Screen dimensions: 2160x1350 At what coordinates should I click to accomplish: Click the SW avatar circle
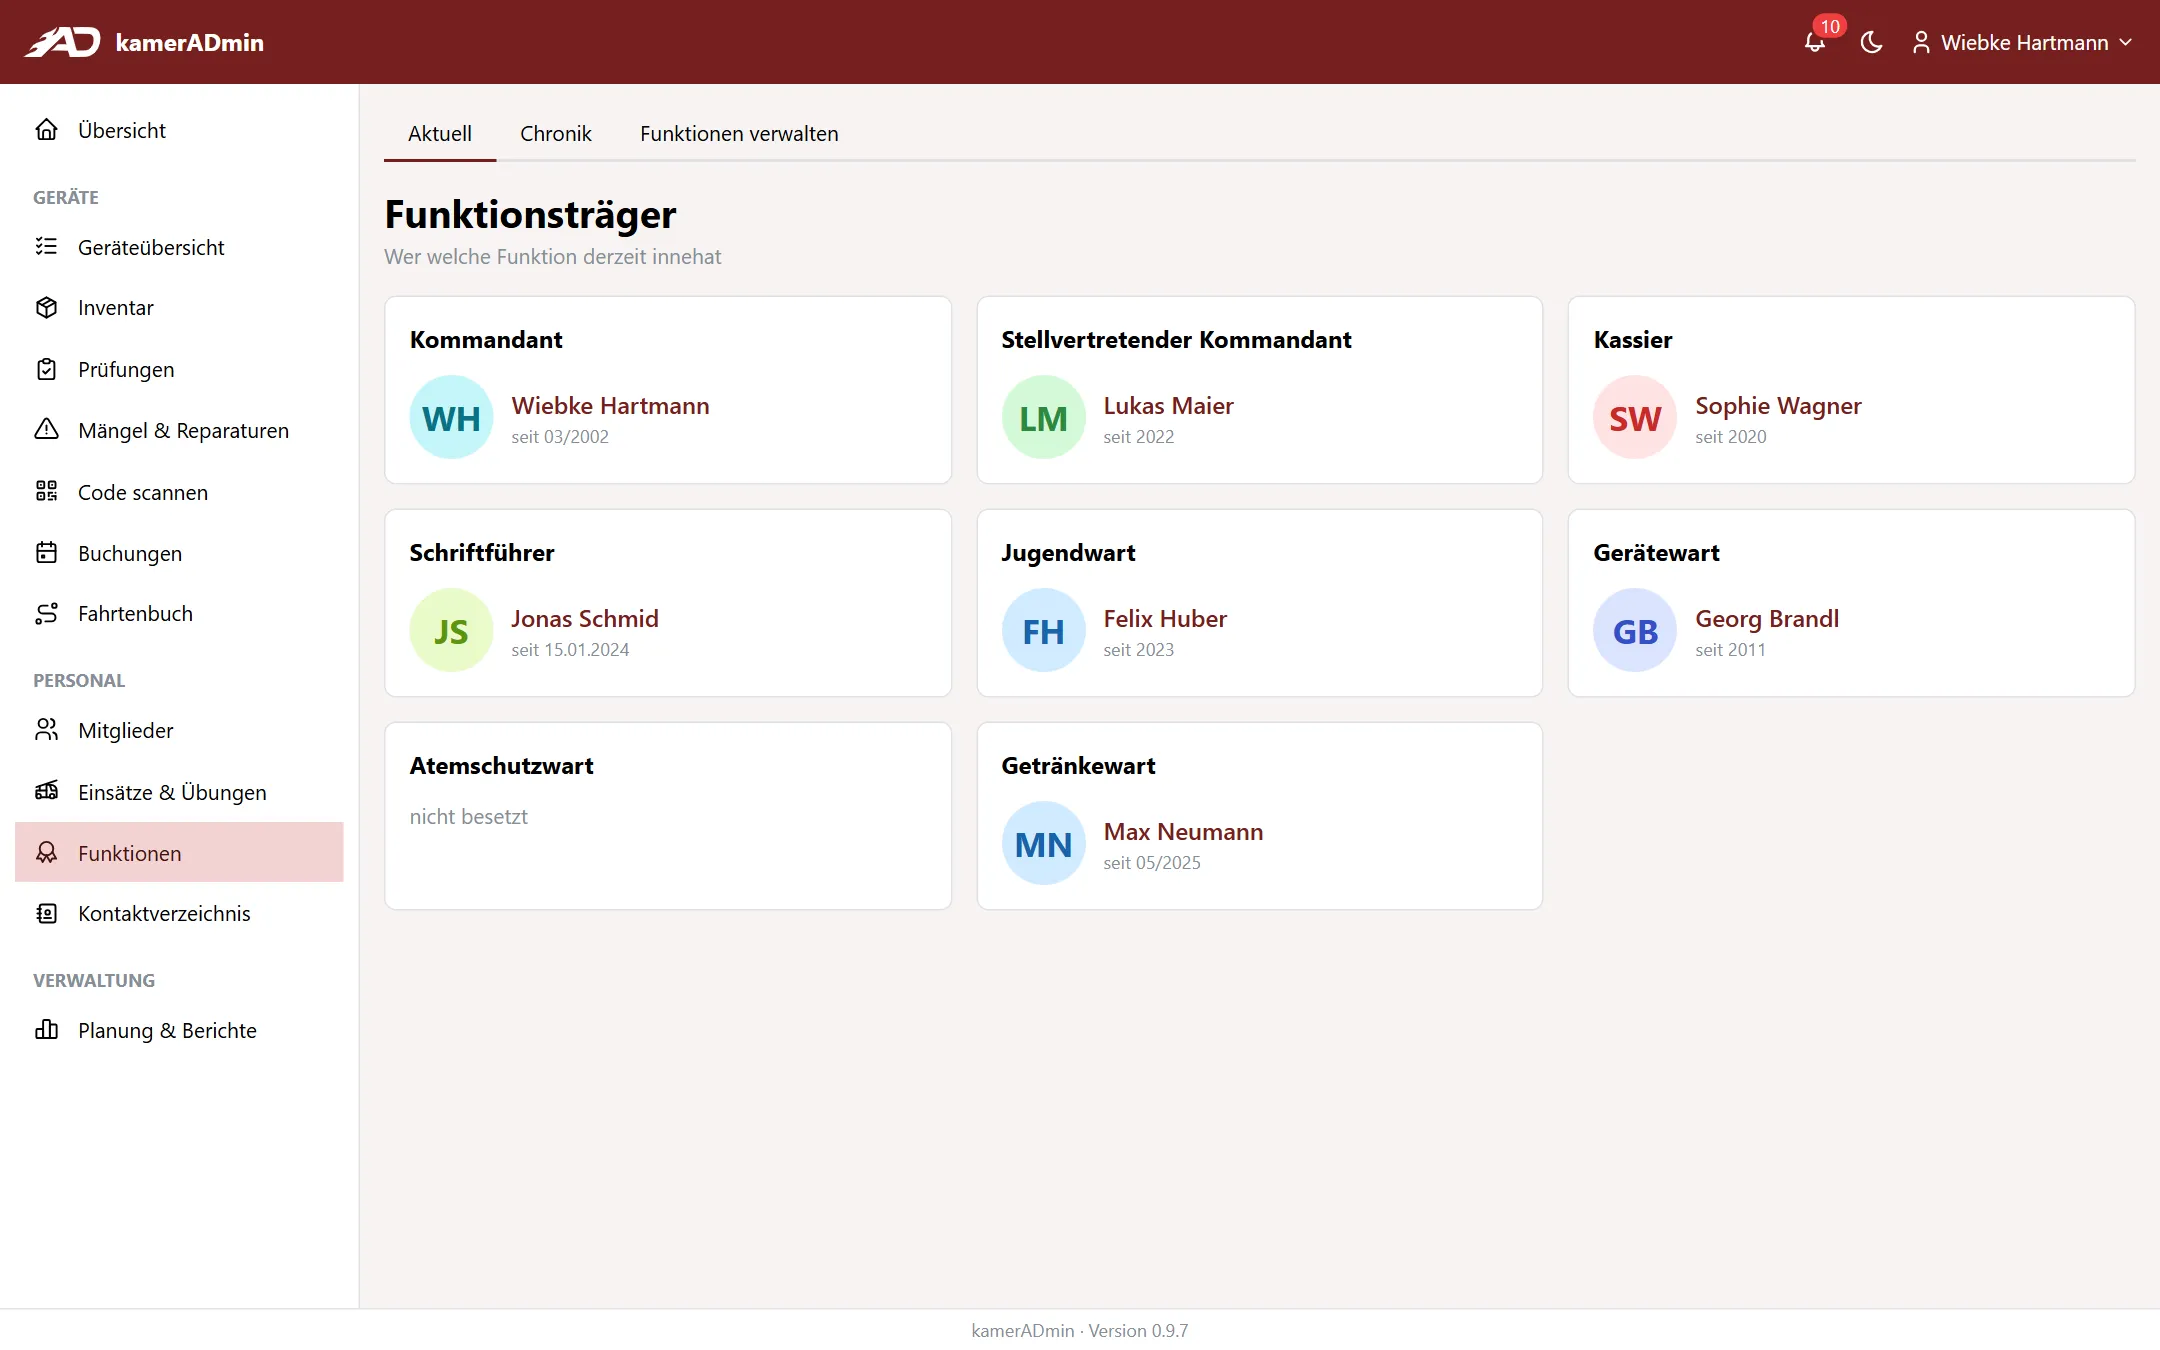coord(1635,417)
